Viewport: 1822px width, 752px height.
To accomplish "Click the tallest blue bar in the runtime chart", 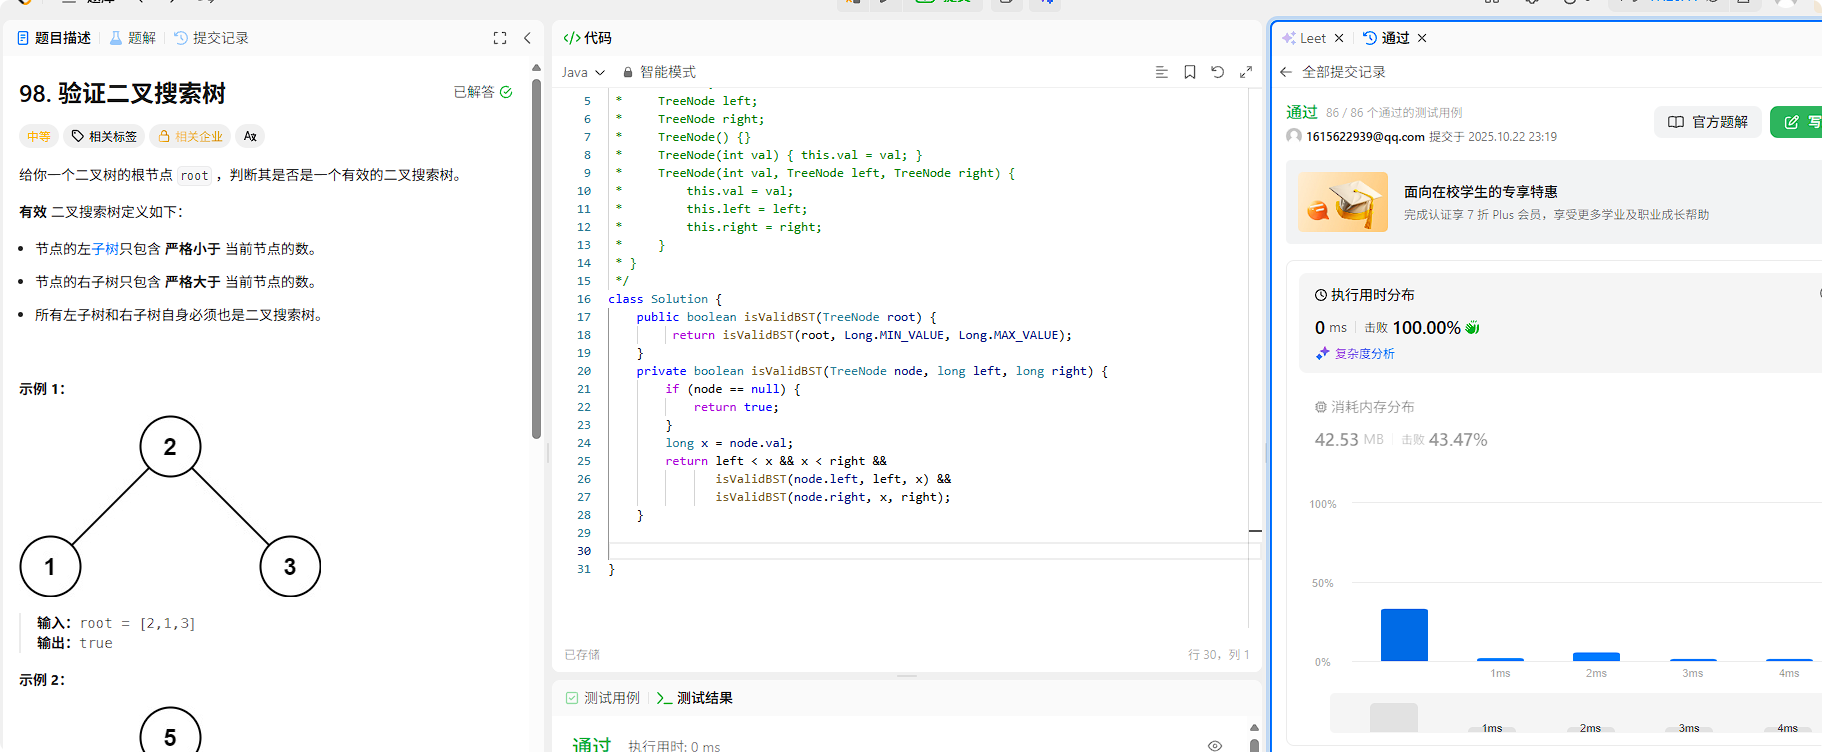I will [x=1404, y=635].
